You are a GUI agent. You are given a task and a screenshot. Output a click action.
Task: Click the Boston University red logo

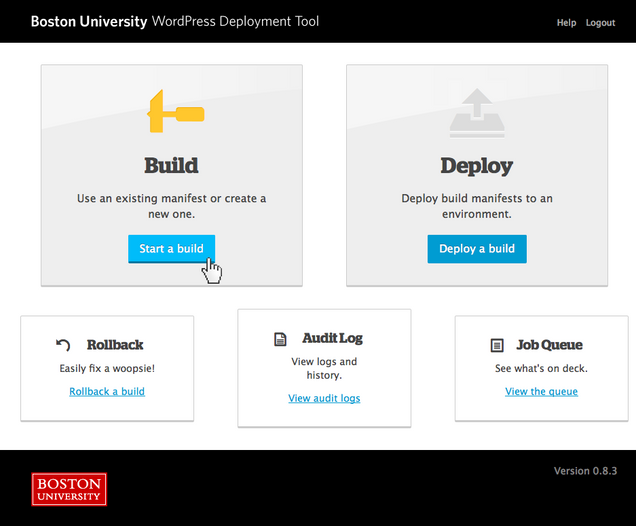69,489
